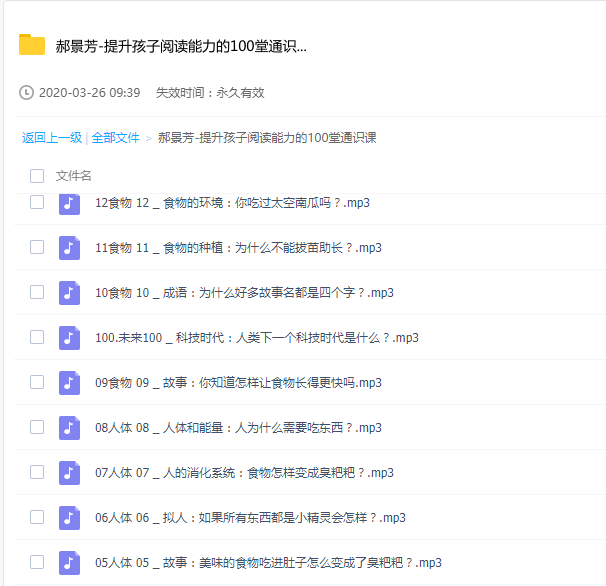Toggle the select-all checkbox beside 文件名
The height and width of the screenshot is (586, 606).
coord(37,176)
